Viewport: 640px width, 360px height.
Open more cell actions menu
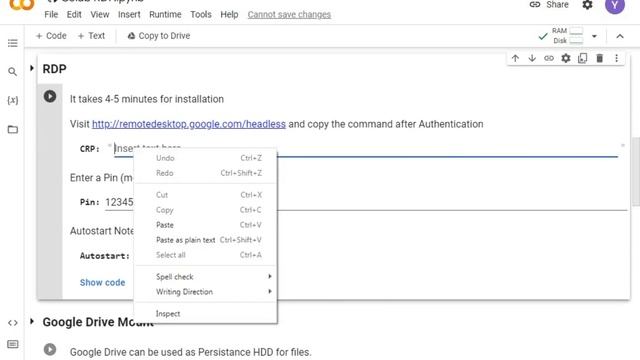(616, 58)
